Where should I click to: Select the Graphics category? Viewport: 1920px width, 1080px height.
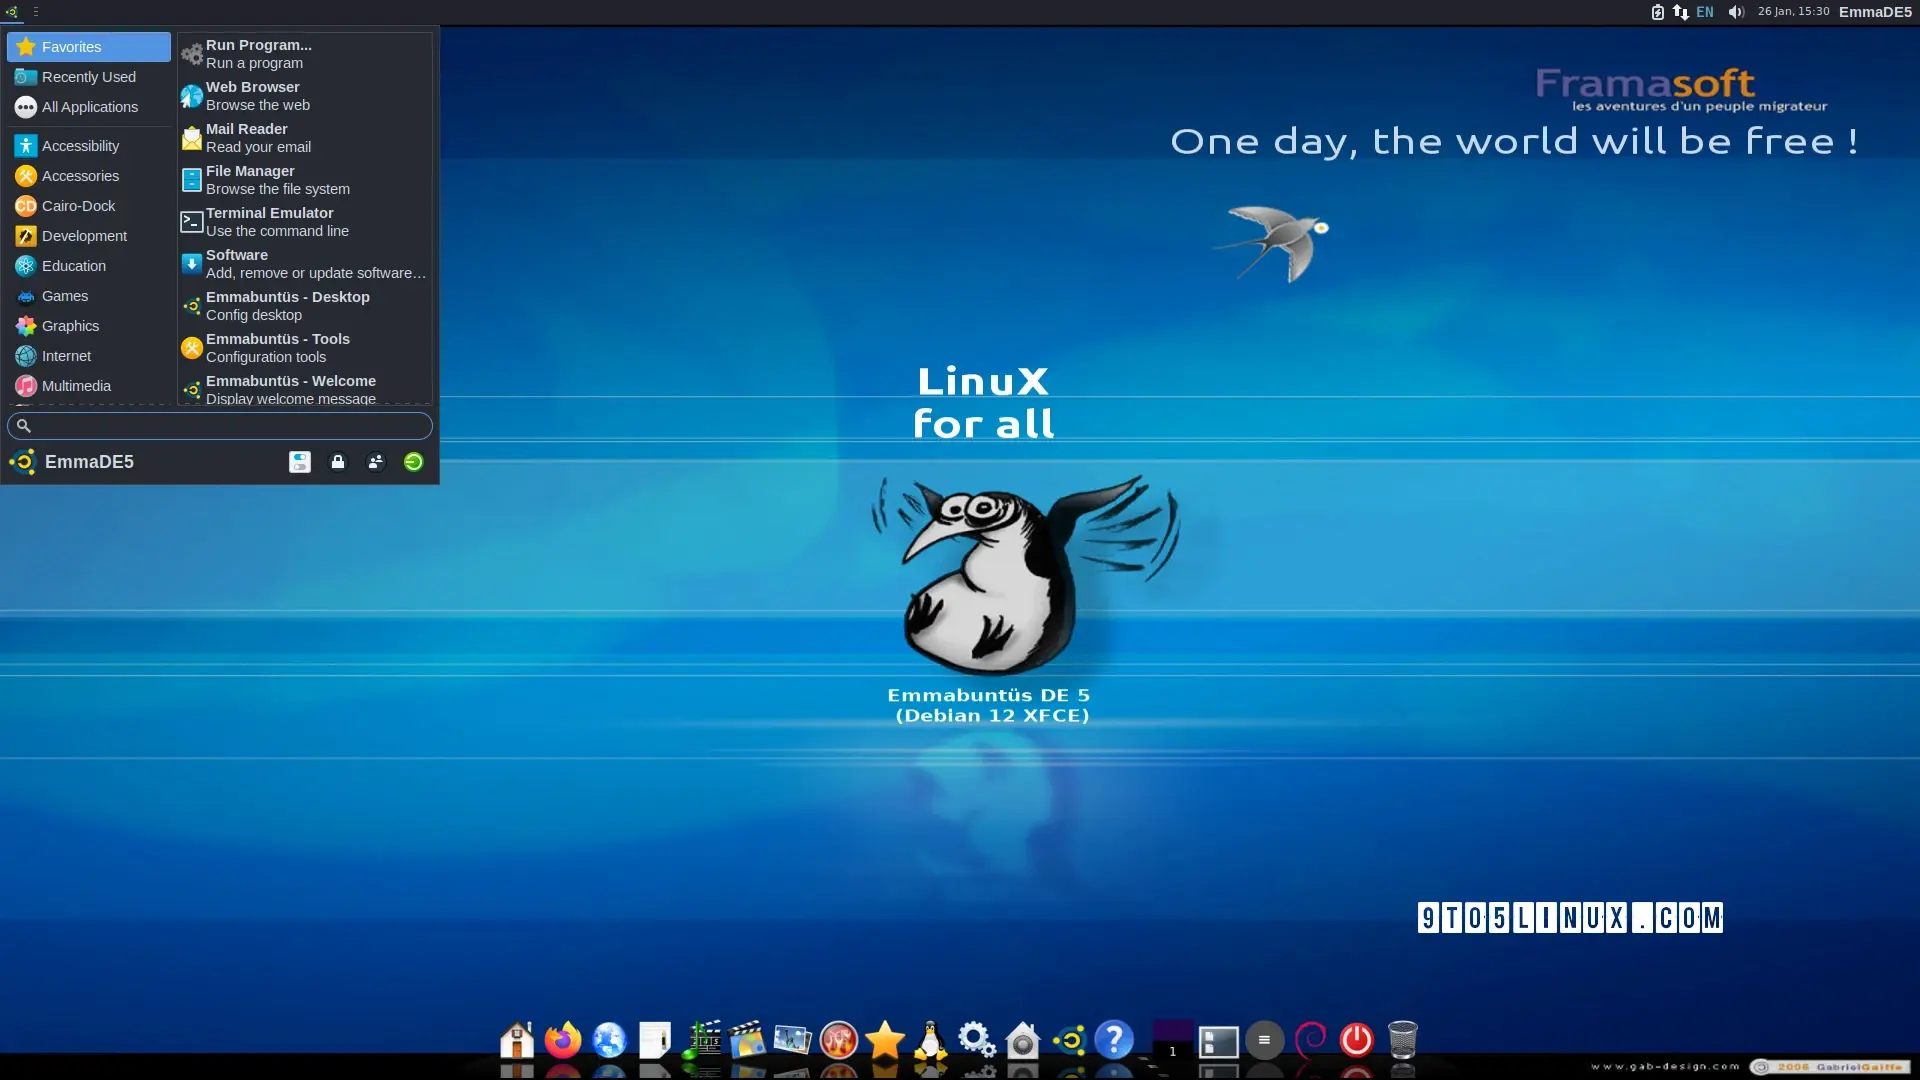click(70, 326)
